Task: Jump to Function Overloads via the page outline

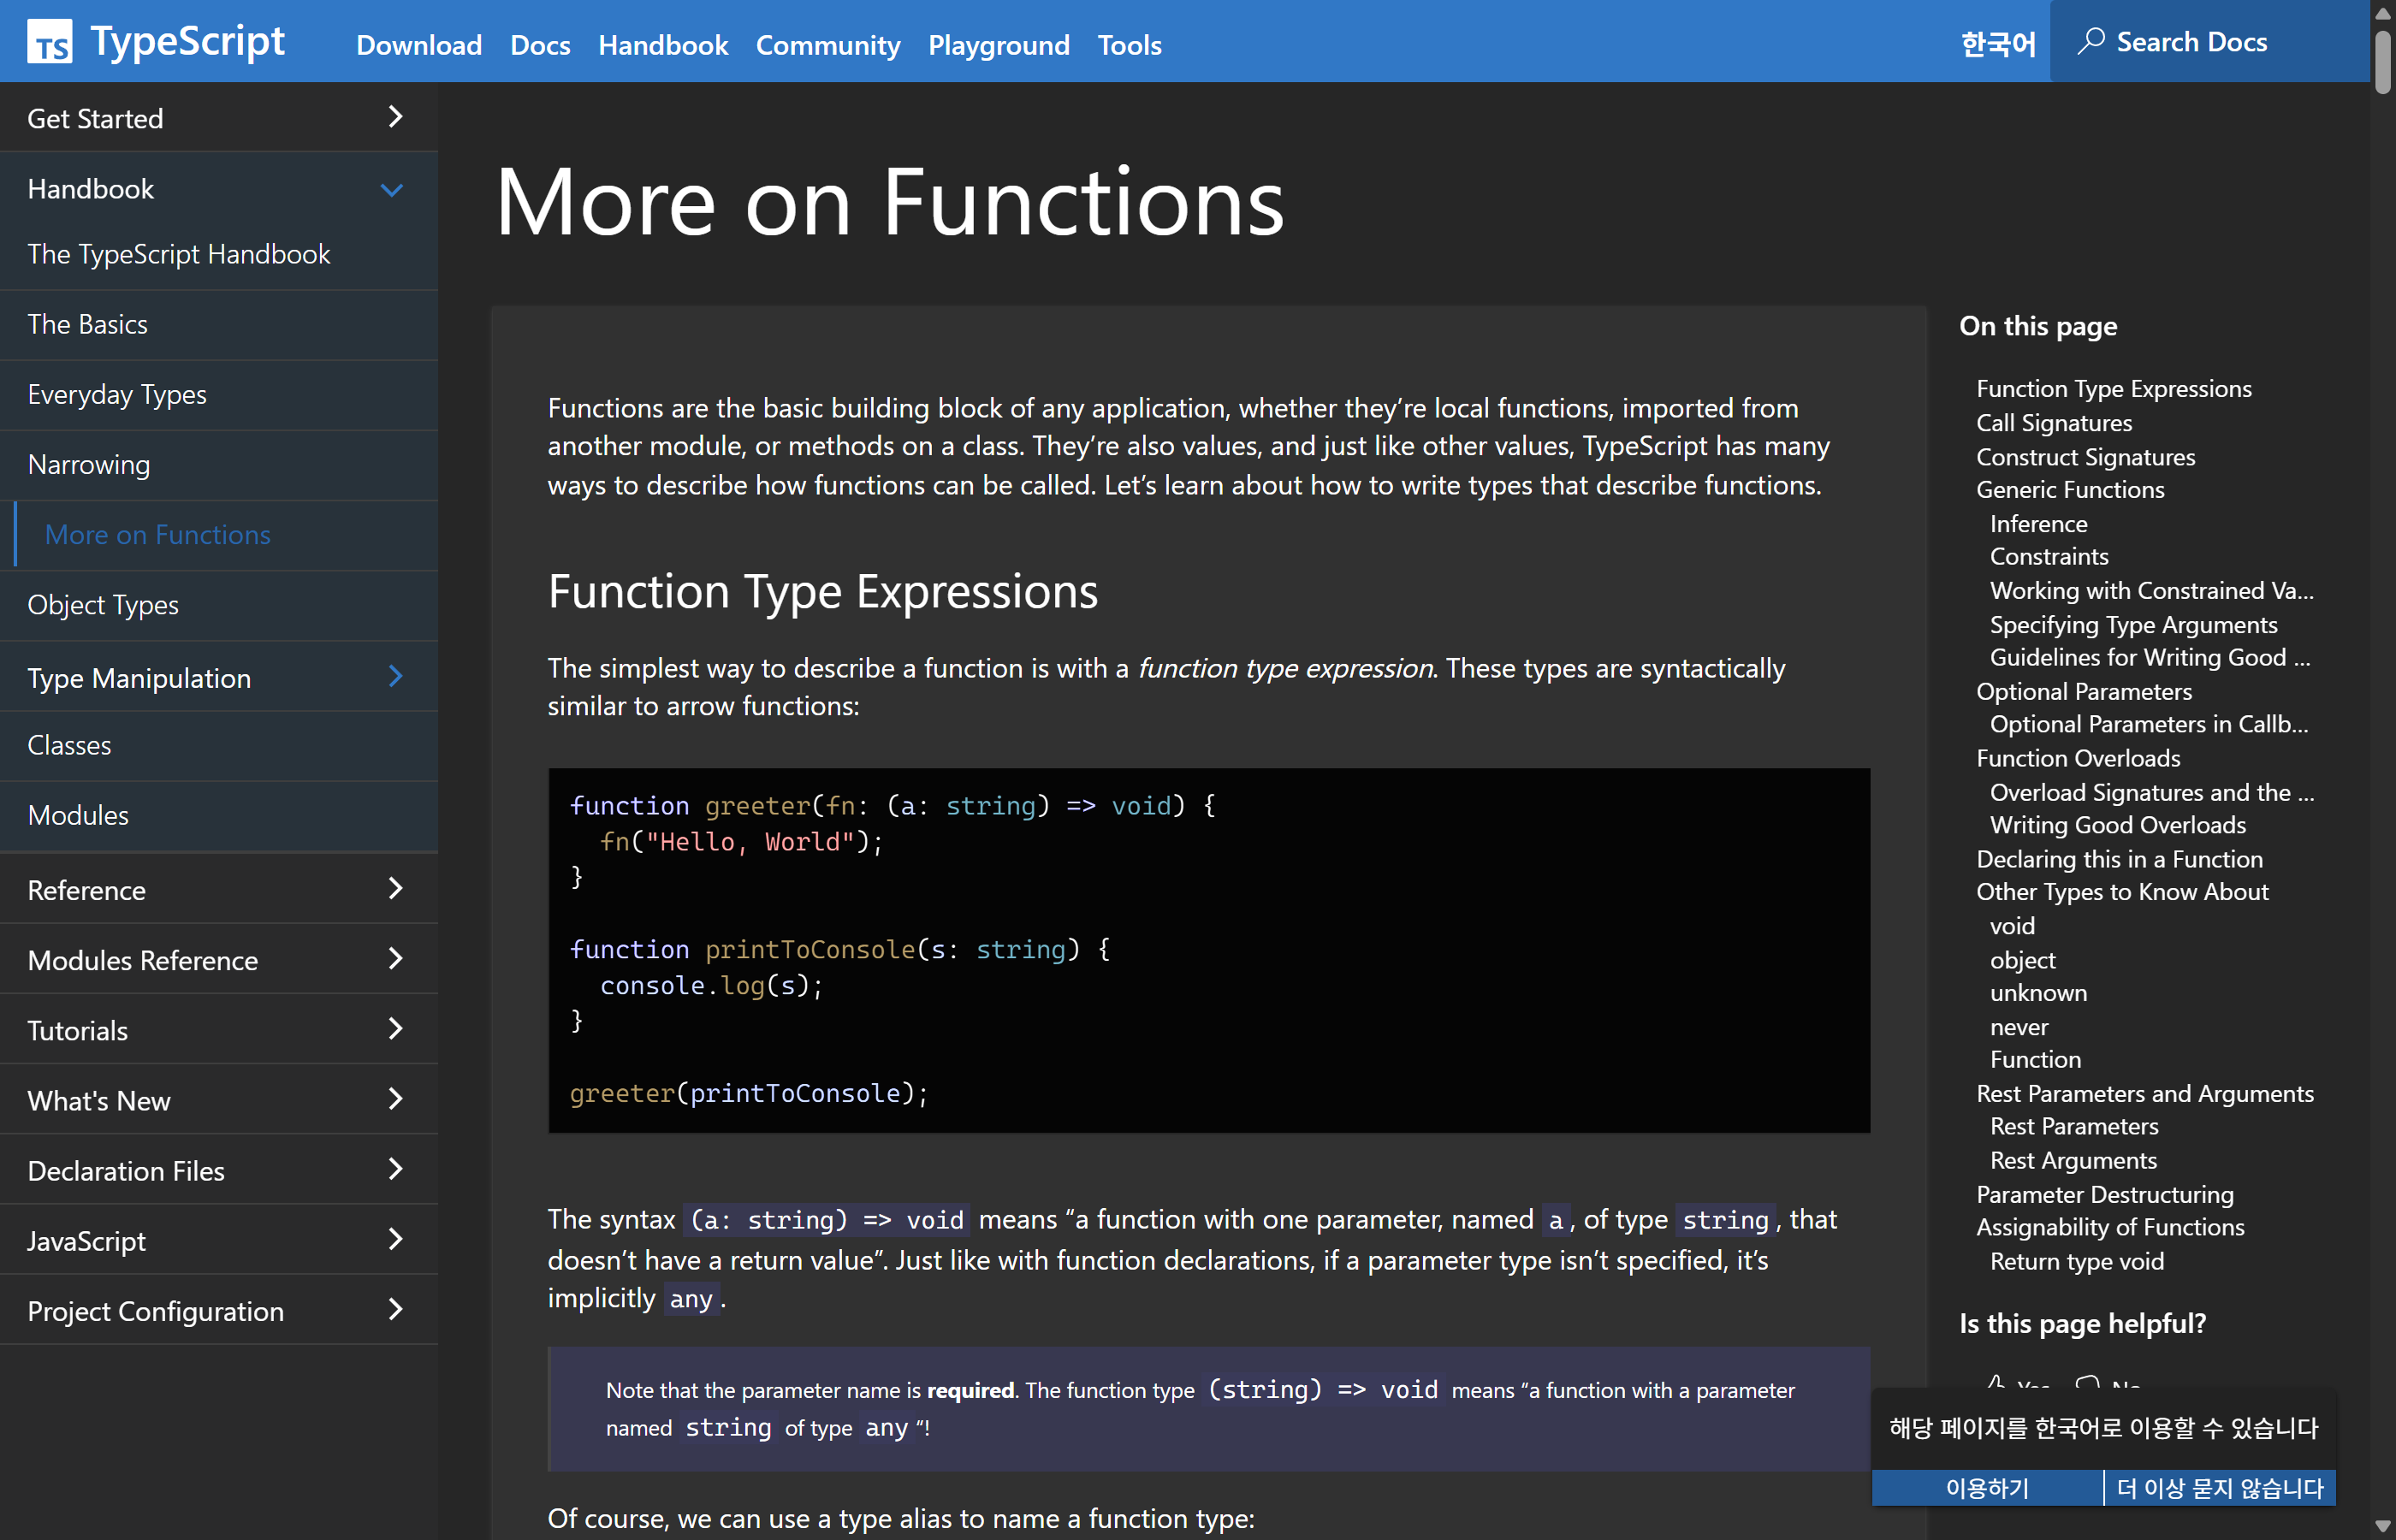Action: pos(2077,758)
